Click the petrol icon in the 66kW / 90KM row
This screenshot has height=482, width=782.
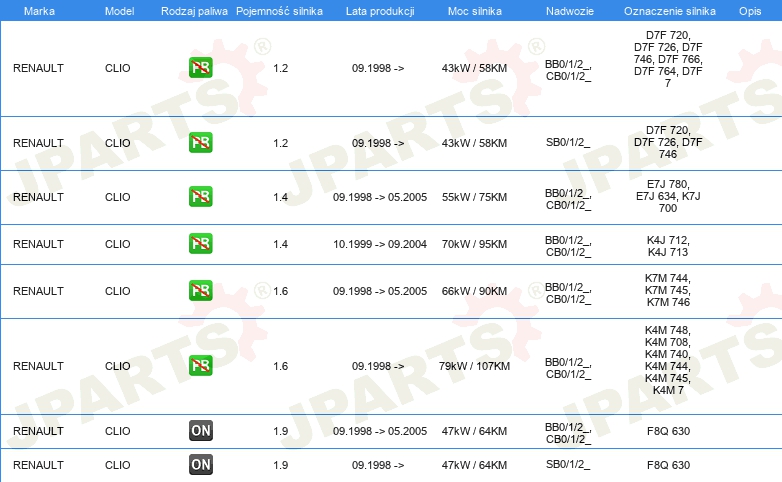(x=200, y=290)
